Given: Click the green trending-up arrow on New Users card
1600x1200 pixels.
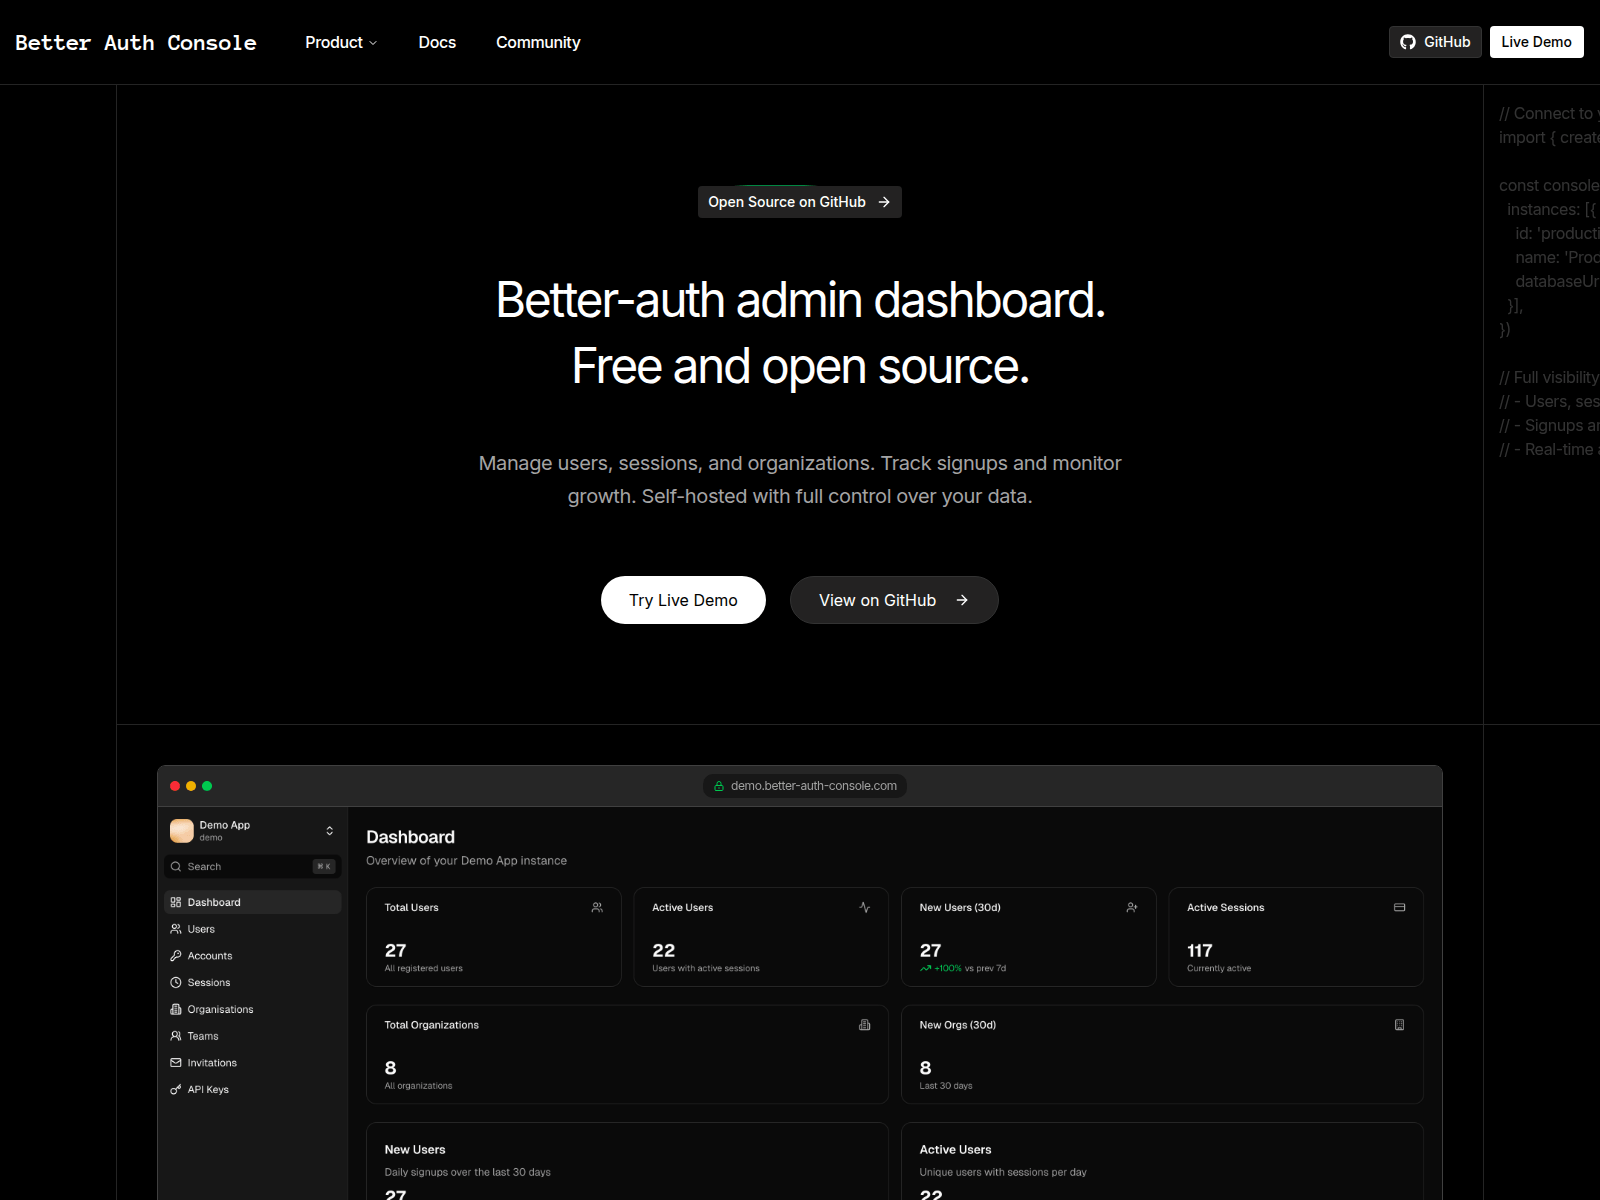Looking at the screenshot, I should (926, 968).
